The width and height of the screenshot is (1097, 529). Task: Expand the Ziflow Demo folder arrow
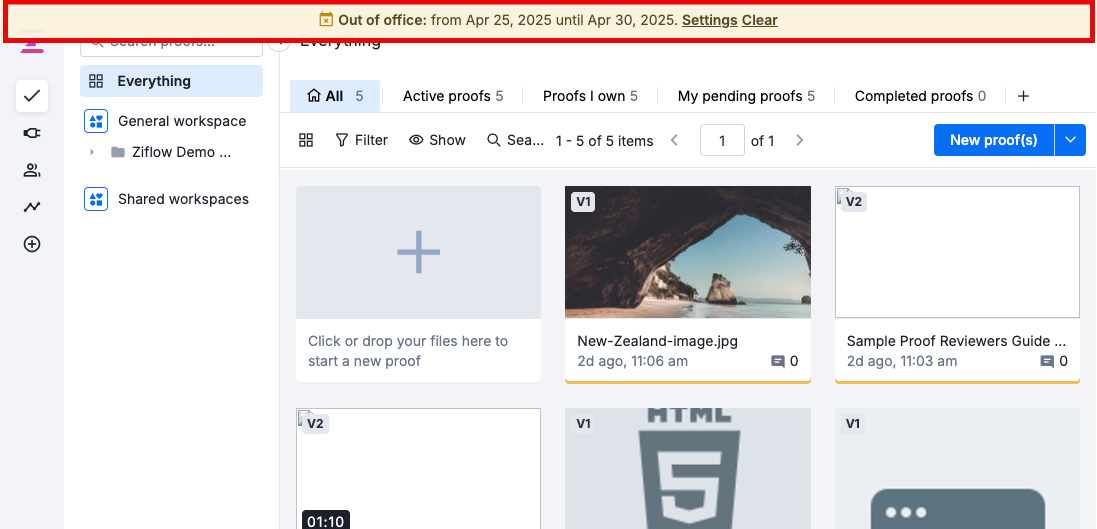click(x=92, y=152)
